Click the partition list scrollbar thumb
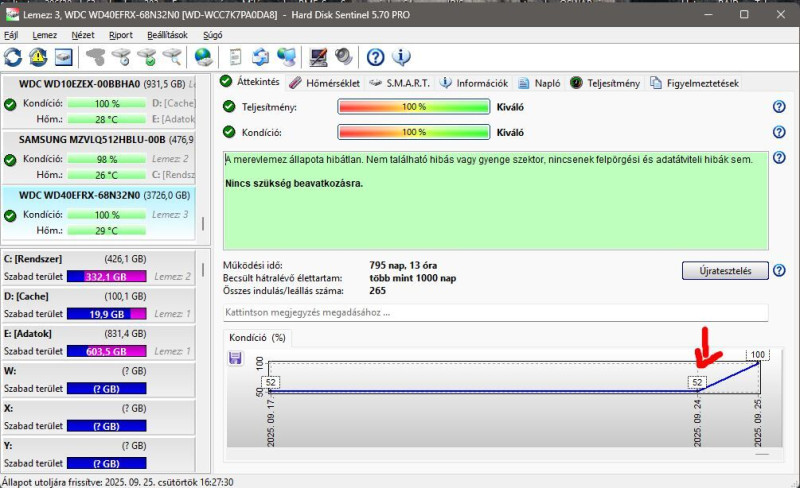Image resolution: width=800 pixels, height=488 pixels. [x=203, y=270]
